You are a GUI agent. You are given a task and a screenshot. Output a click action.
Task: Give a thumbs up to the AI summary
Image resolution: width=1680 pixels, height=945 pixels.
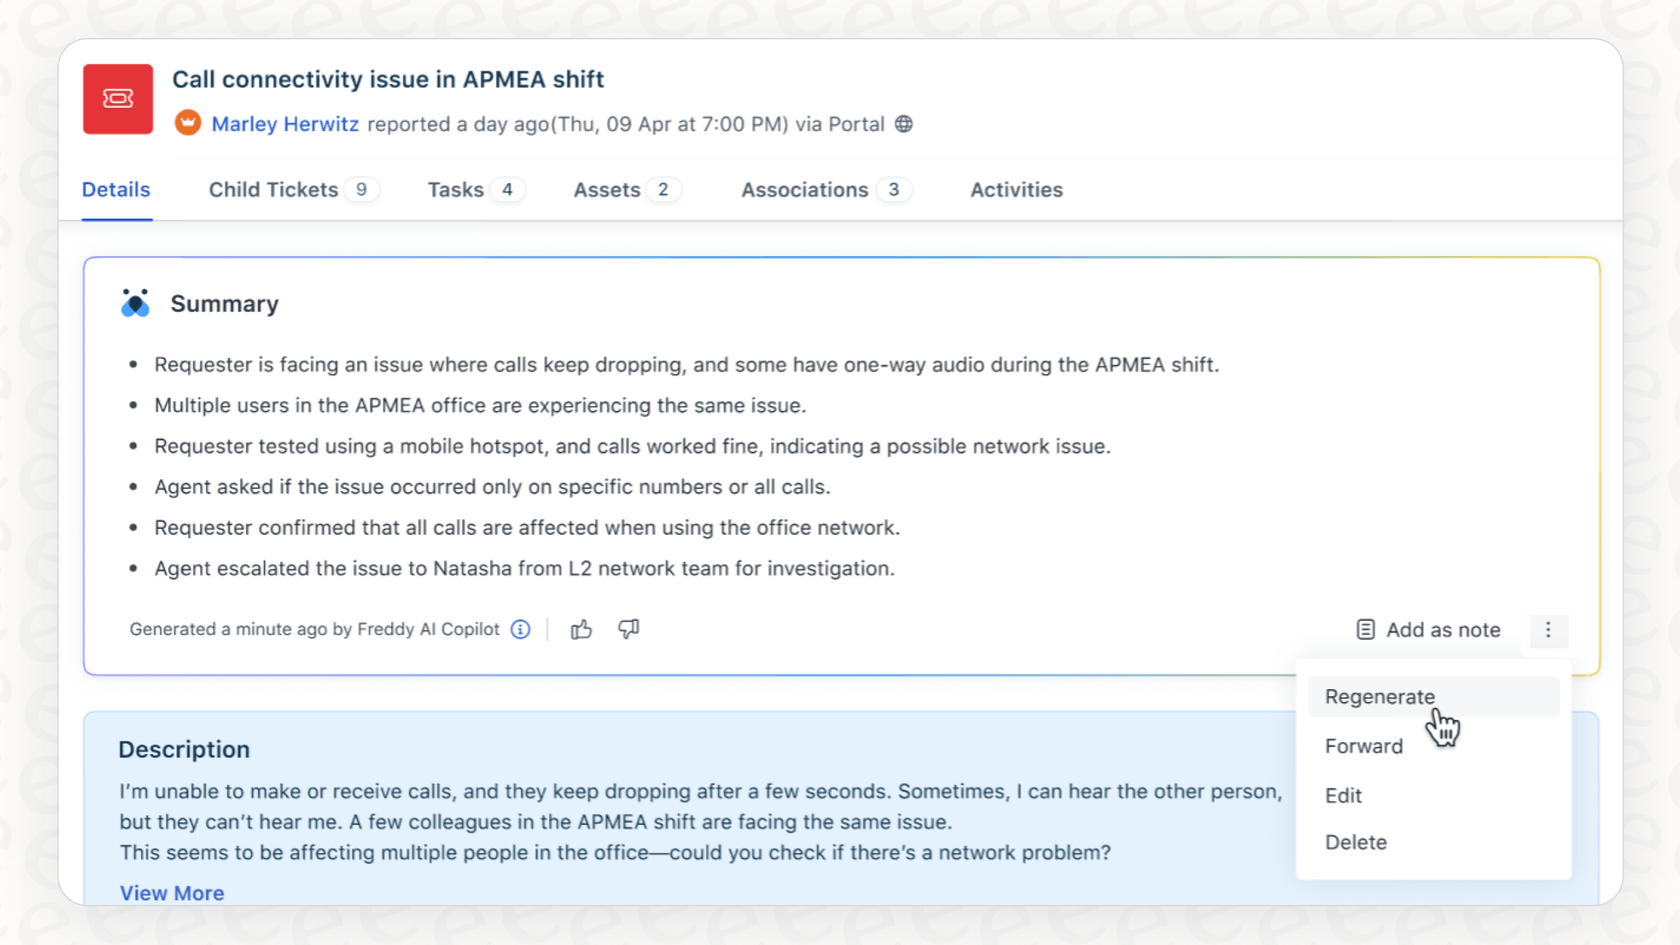point(581,629)
